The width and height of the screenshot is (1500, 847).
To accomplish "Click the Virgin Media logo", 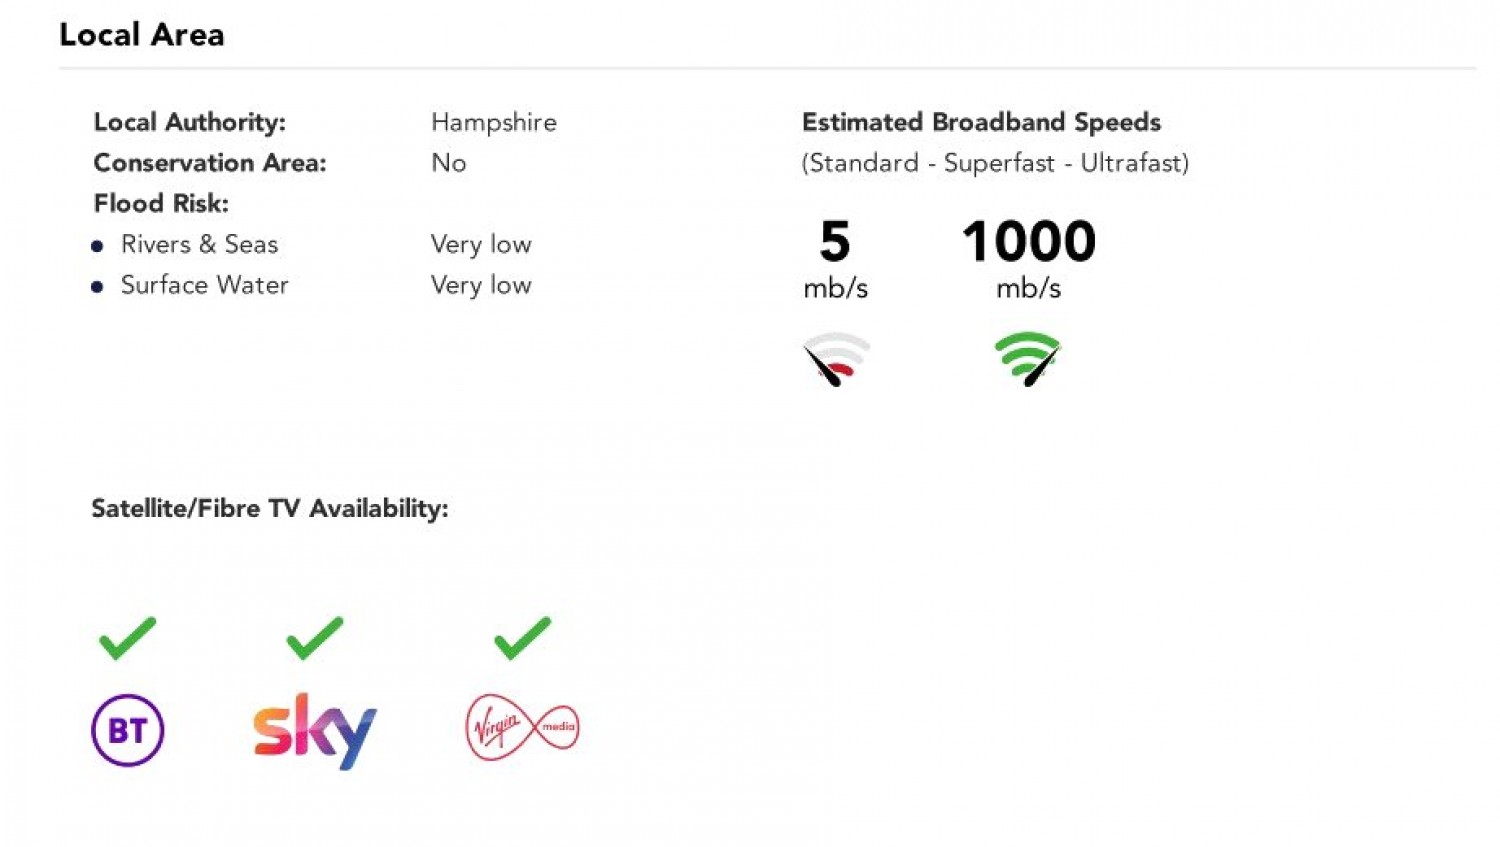I will tap(522, 727).
